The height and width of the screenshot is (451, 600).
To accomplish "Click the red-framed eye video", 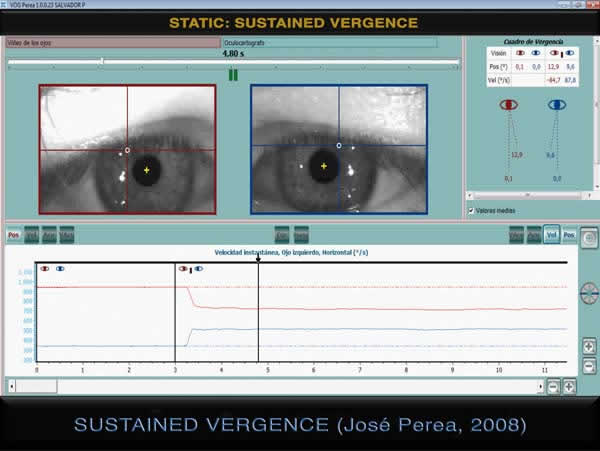I will pos(127,149).
